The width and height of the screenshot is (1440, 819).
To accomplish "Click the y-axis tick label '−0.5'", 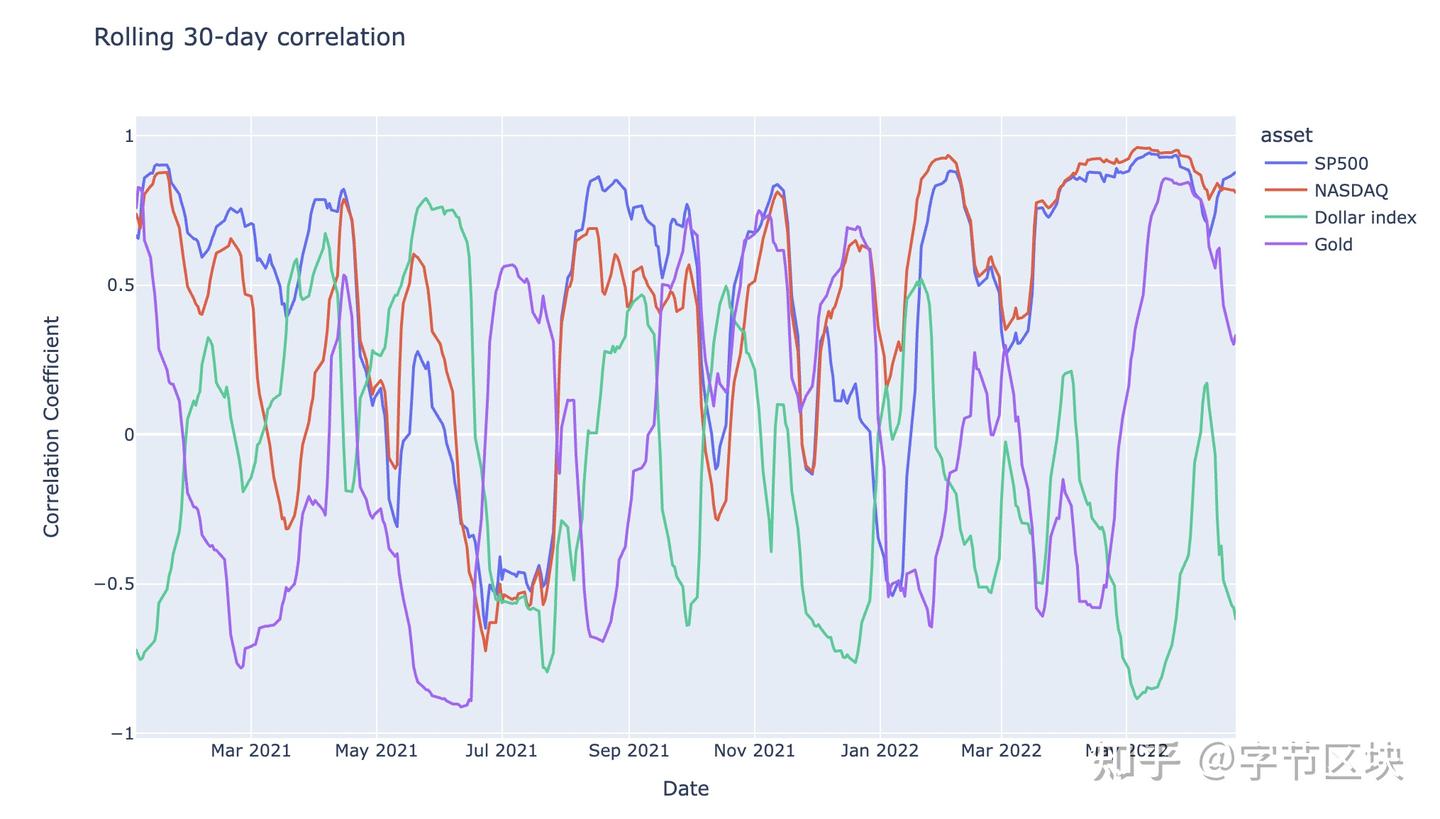I will coord(114,584).
